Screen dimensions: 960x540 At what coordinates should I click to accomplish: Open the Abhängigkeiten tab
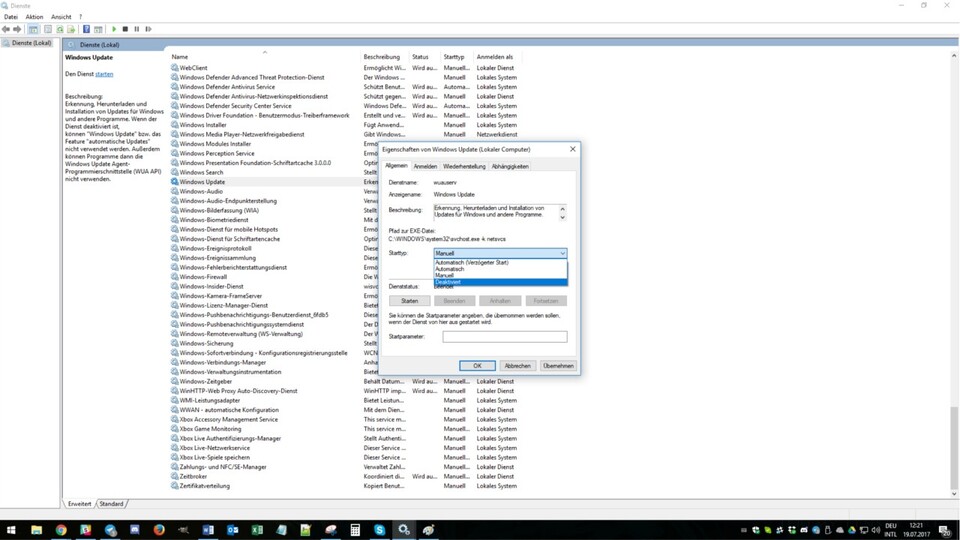click(510, 166)
